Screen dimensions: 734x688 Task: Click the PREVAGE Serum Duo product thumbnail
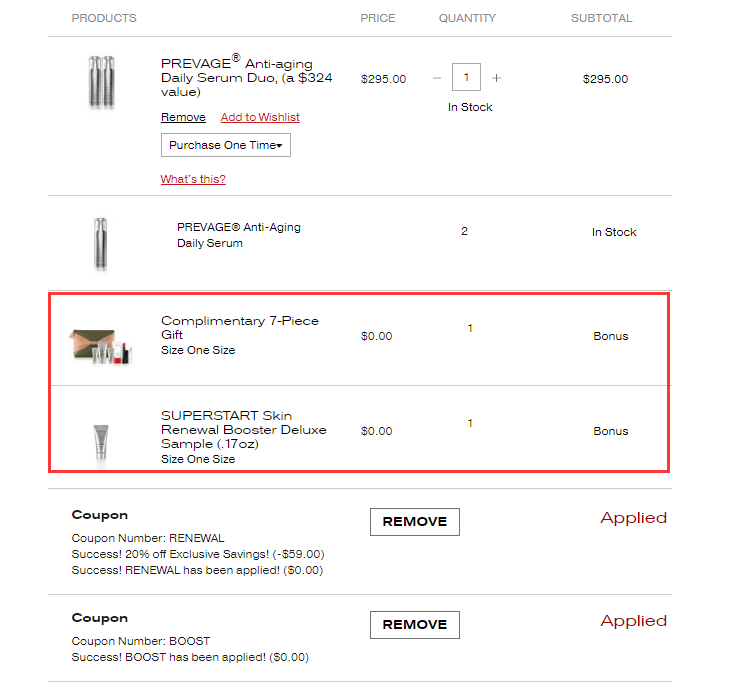(102, 82)
